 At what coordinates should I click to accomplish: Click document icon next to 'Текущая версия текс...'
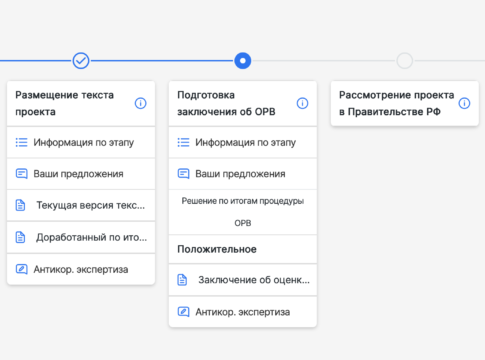pos(20,205)
